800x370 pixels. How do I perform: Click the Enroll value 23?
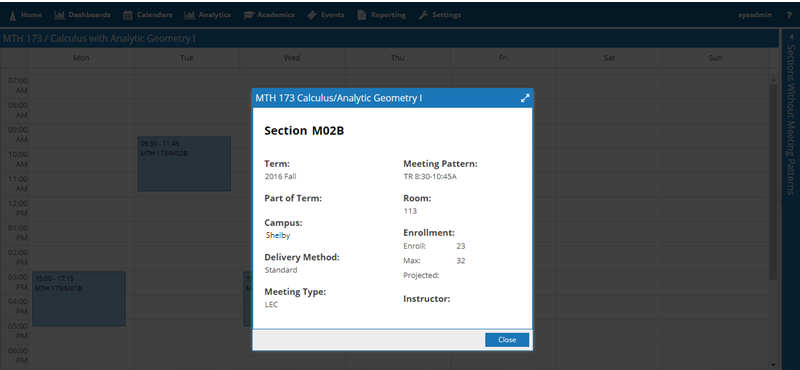[x=461, y=246]
